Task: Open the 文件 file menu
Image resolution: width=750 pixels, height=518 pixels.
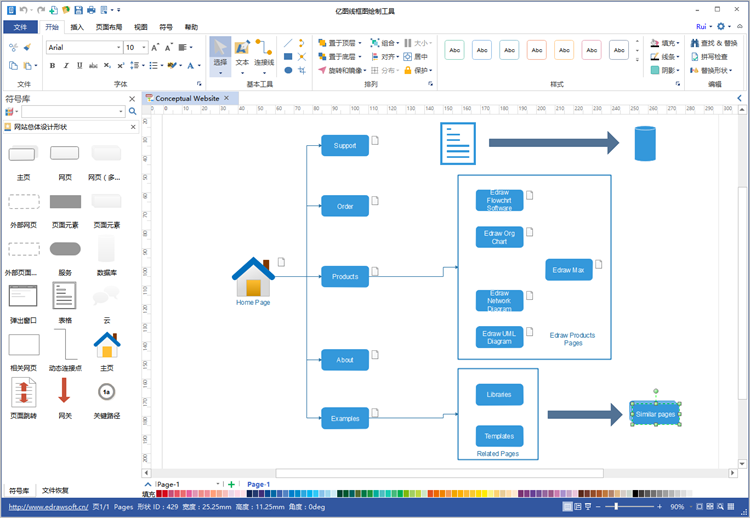Action: tap(20, 27)
